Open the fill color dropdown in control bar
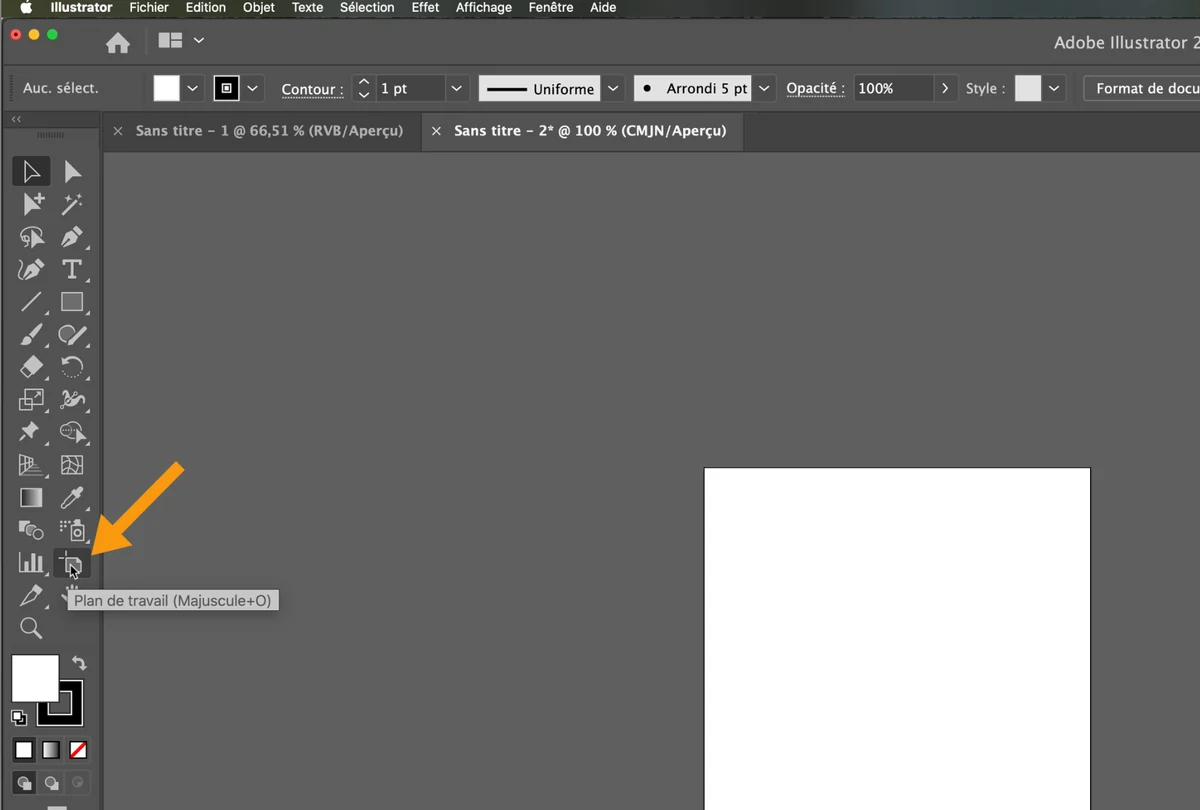Screen dimensions: 1200x810 192,88
